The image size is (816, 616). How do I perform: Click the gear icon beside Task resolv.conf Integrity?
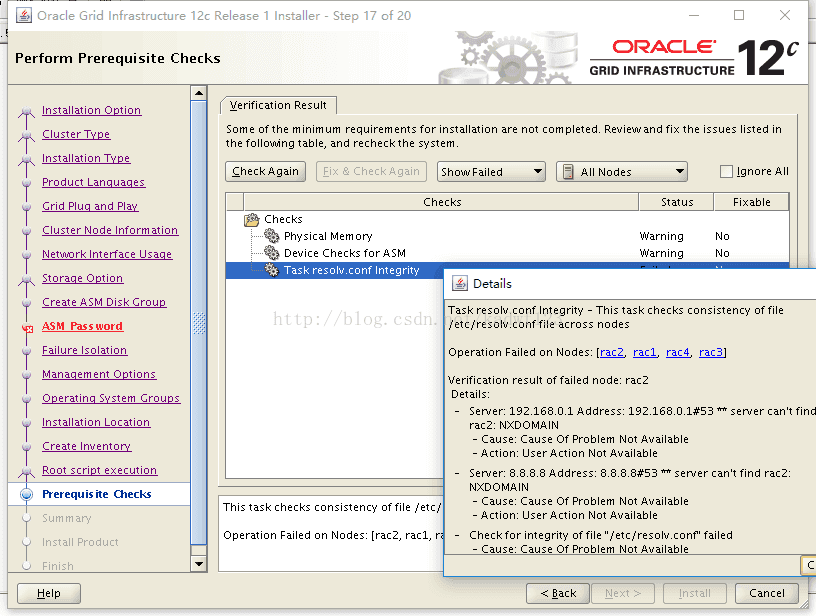(272, 270)
